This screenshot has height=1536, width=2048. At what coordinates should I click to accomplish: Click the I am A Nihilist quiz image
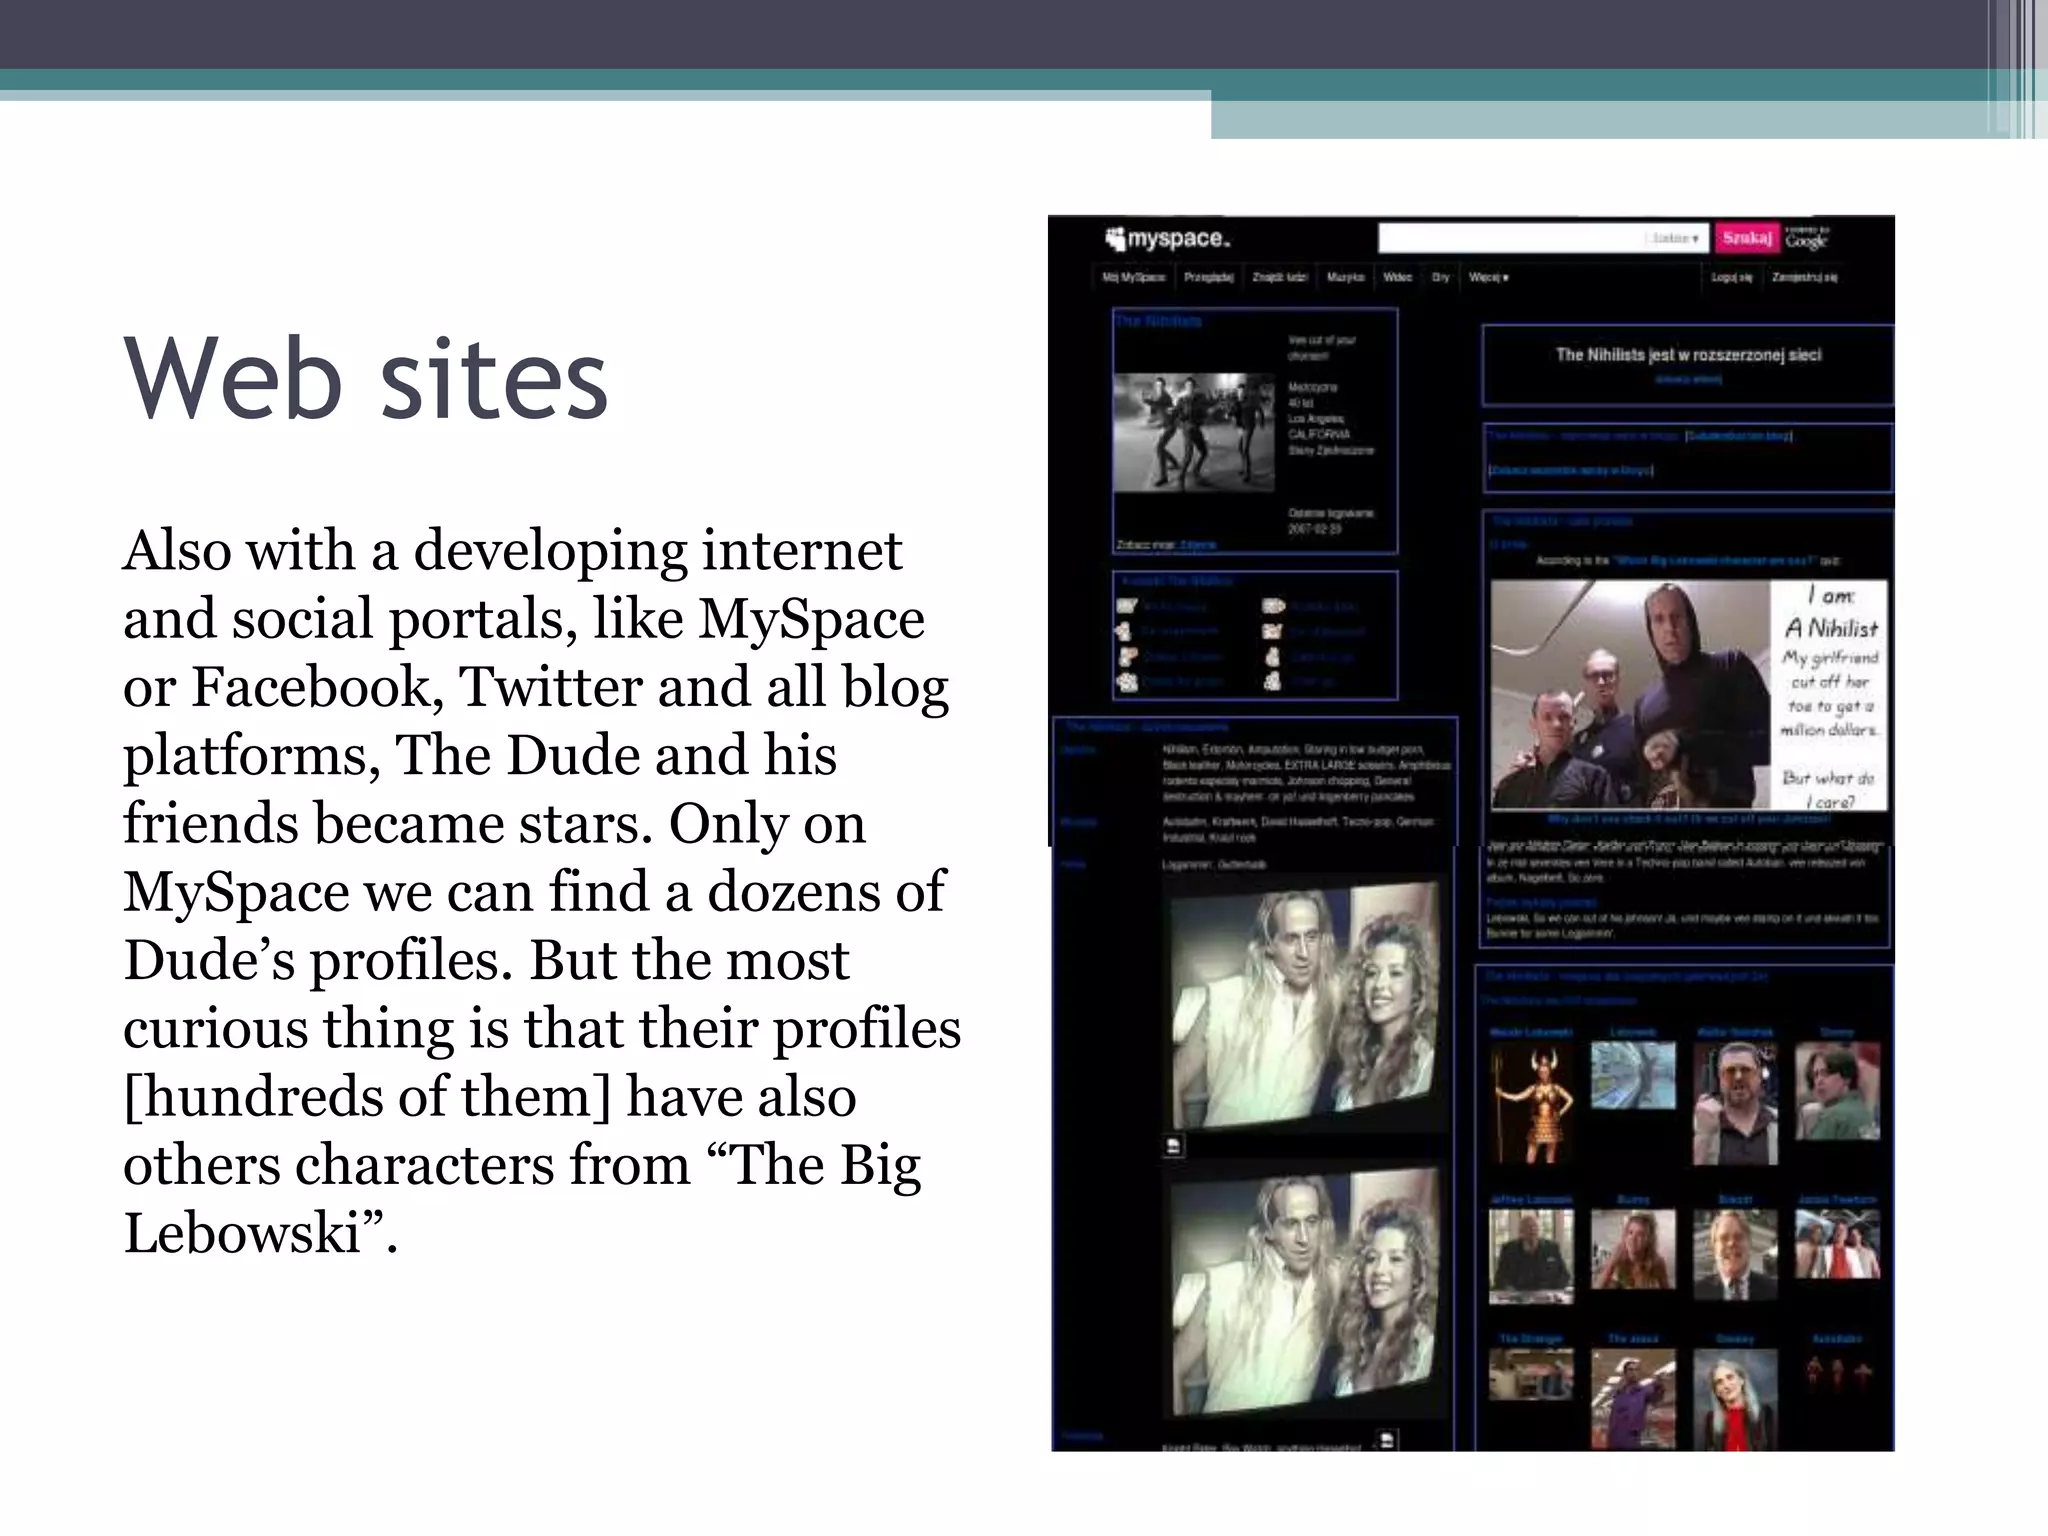pyautogui.click(x=1689, y=695)
